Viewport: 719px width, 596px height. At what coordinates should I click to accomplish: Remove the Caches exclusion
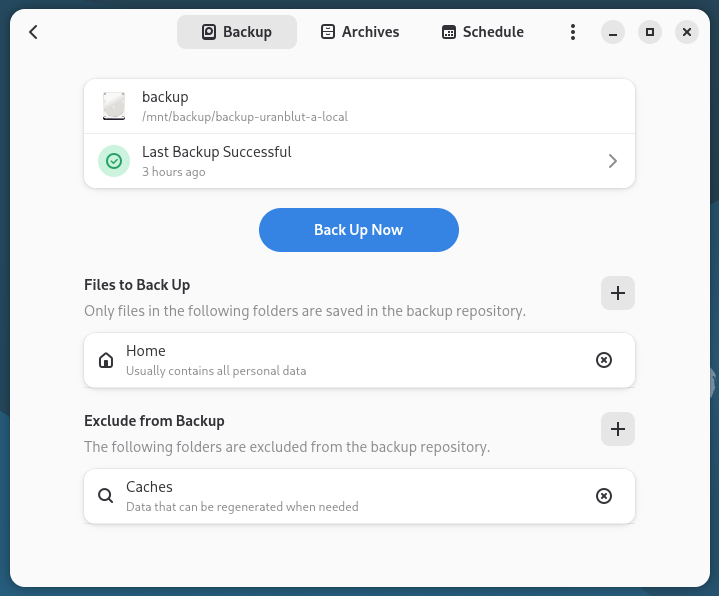tap(603, 496)
